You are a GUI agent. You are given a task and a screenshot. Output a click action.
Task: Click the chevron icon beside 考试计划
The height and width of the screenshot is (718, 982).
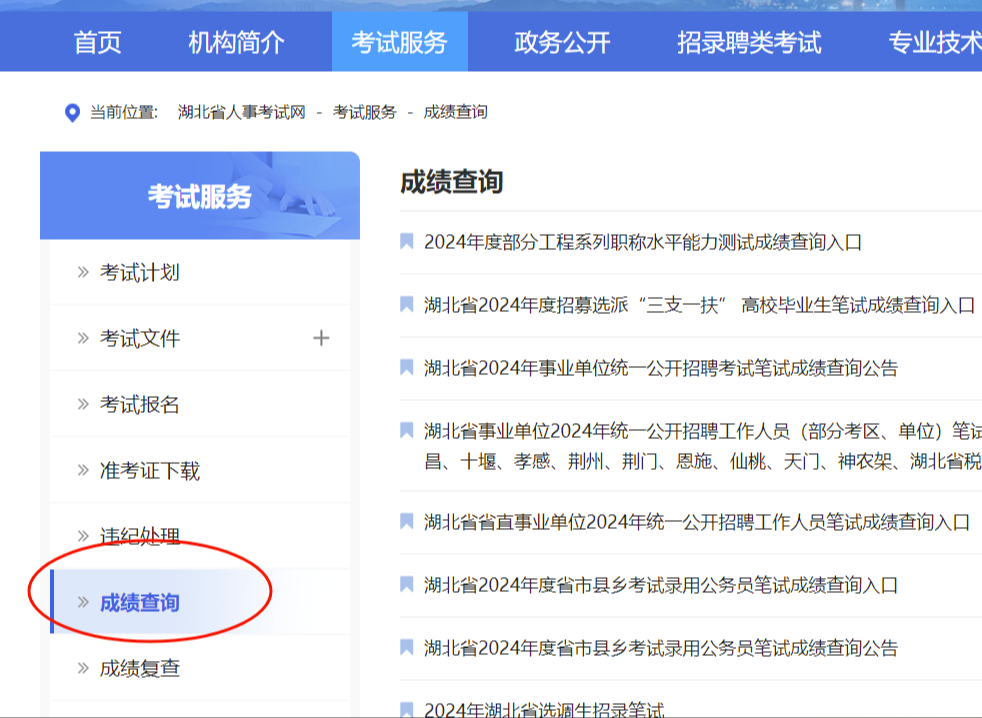point(83,272)
